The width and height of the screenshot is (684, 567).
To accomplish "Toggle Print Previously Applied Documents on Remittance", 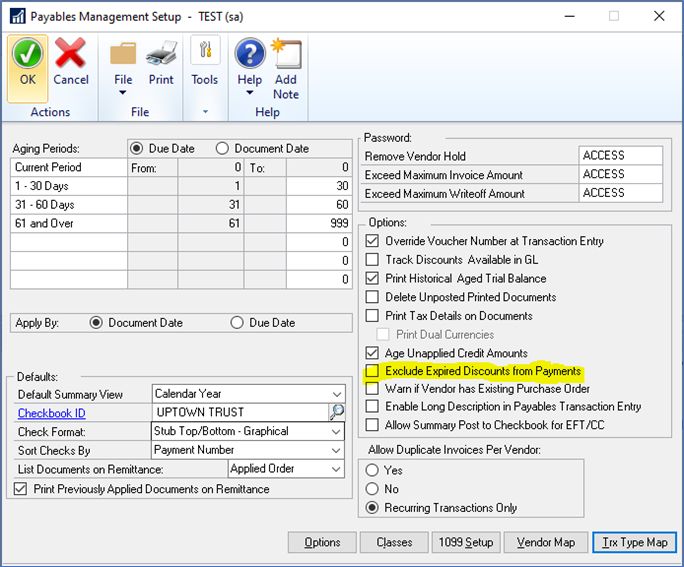I will point(20,489).
